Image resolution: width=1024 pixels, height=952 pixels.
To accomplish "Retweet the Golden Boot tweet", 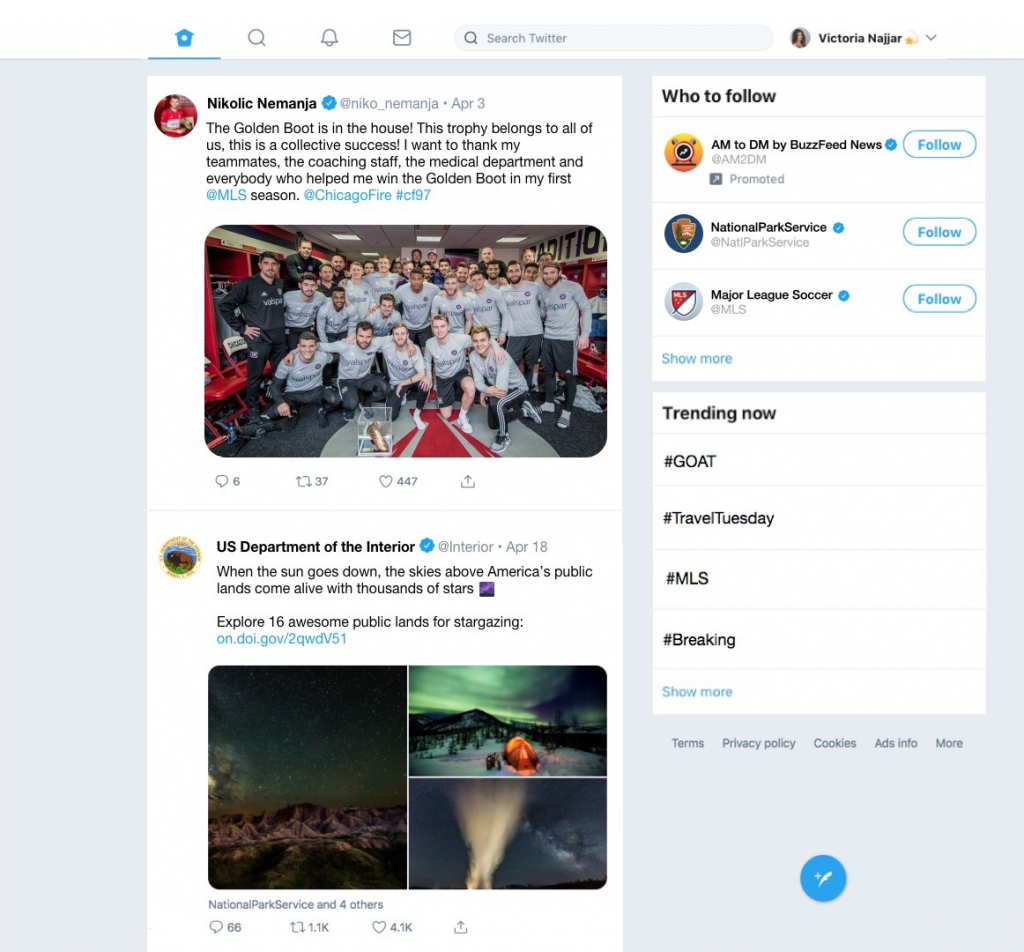I will pyautogui.click(x=303, y=481).
